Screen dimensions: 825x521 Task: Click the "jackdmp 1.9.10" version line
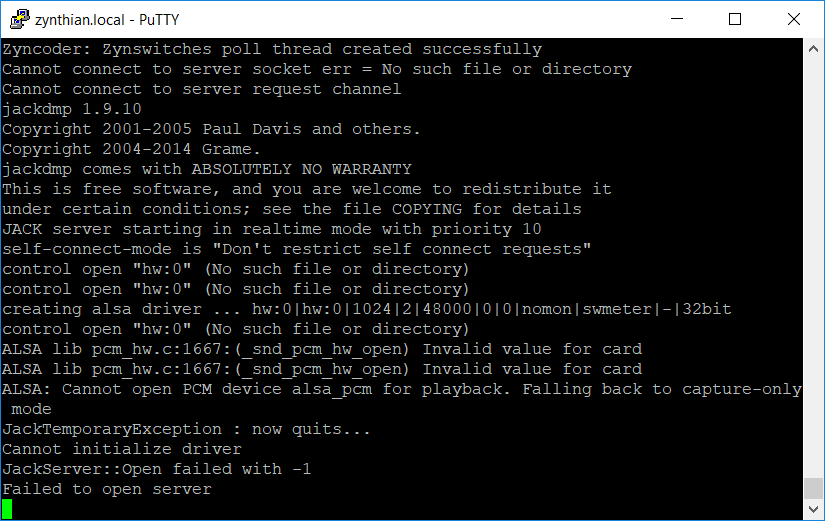click(72, 109)
